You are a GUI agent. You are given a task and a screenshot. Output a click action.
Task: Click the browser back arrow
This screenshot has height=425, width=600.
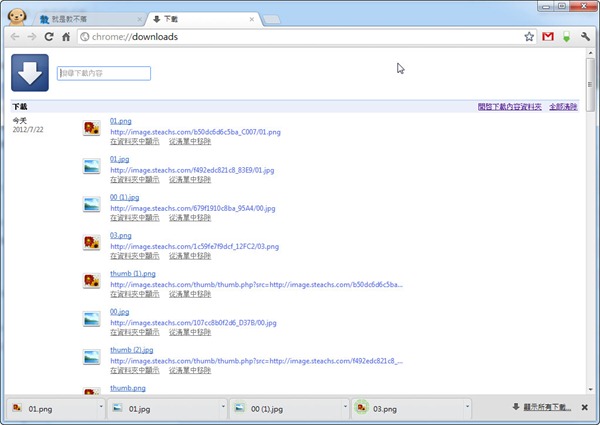coord(15,37)
